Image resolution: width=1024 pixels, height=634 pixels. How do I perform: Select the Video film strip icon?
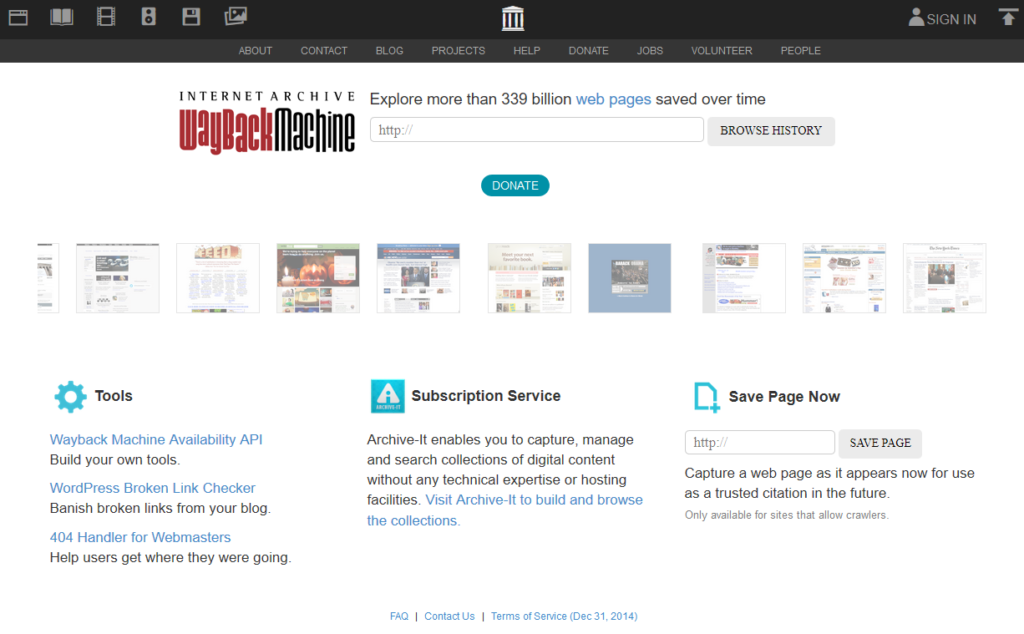pos(106,17)
